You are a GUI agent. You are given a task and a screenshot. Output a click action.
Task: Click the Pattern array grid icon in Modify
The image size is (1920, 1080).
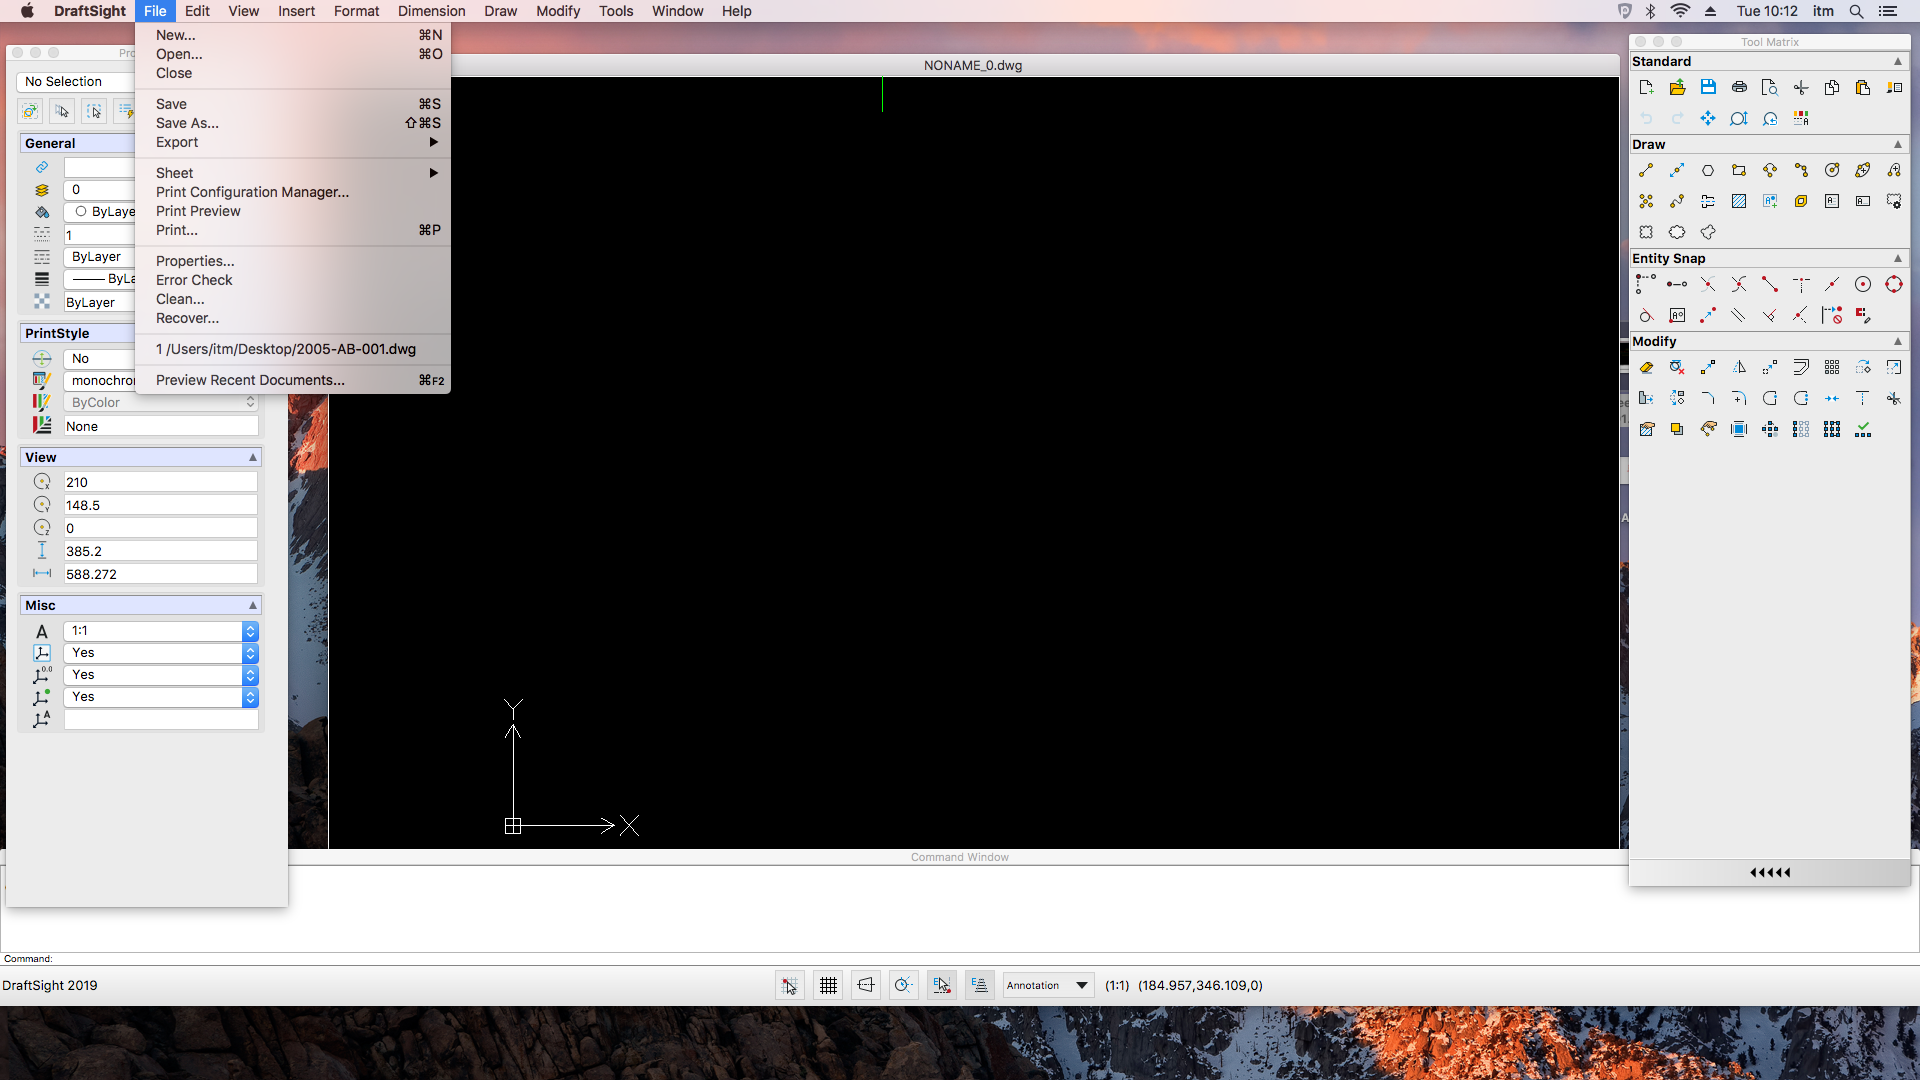1832,368
